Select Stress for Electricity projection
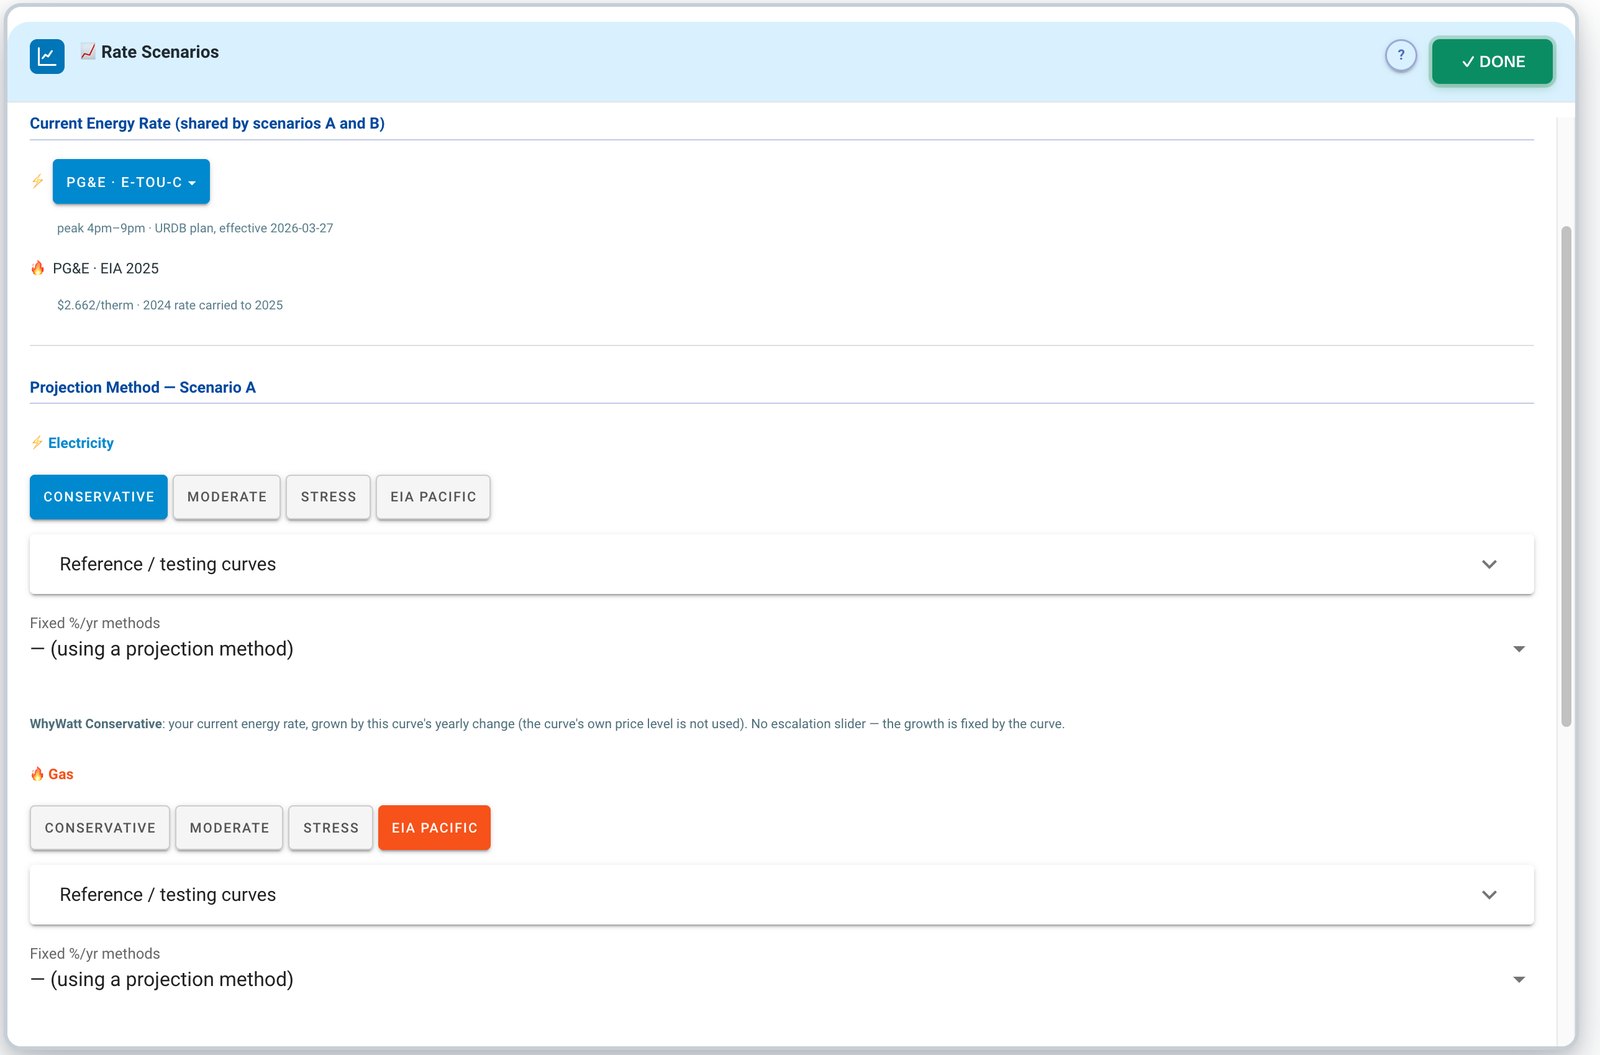The image size is (1600, 1055). (328, 497)
